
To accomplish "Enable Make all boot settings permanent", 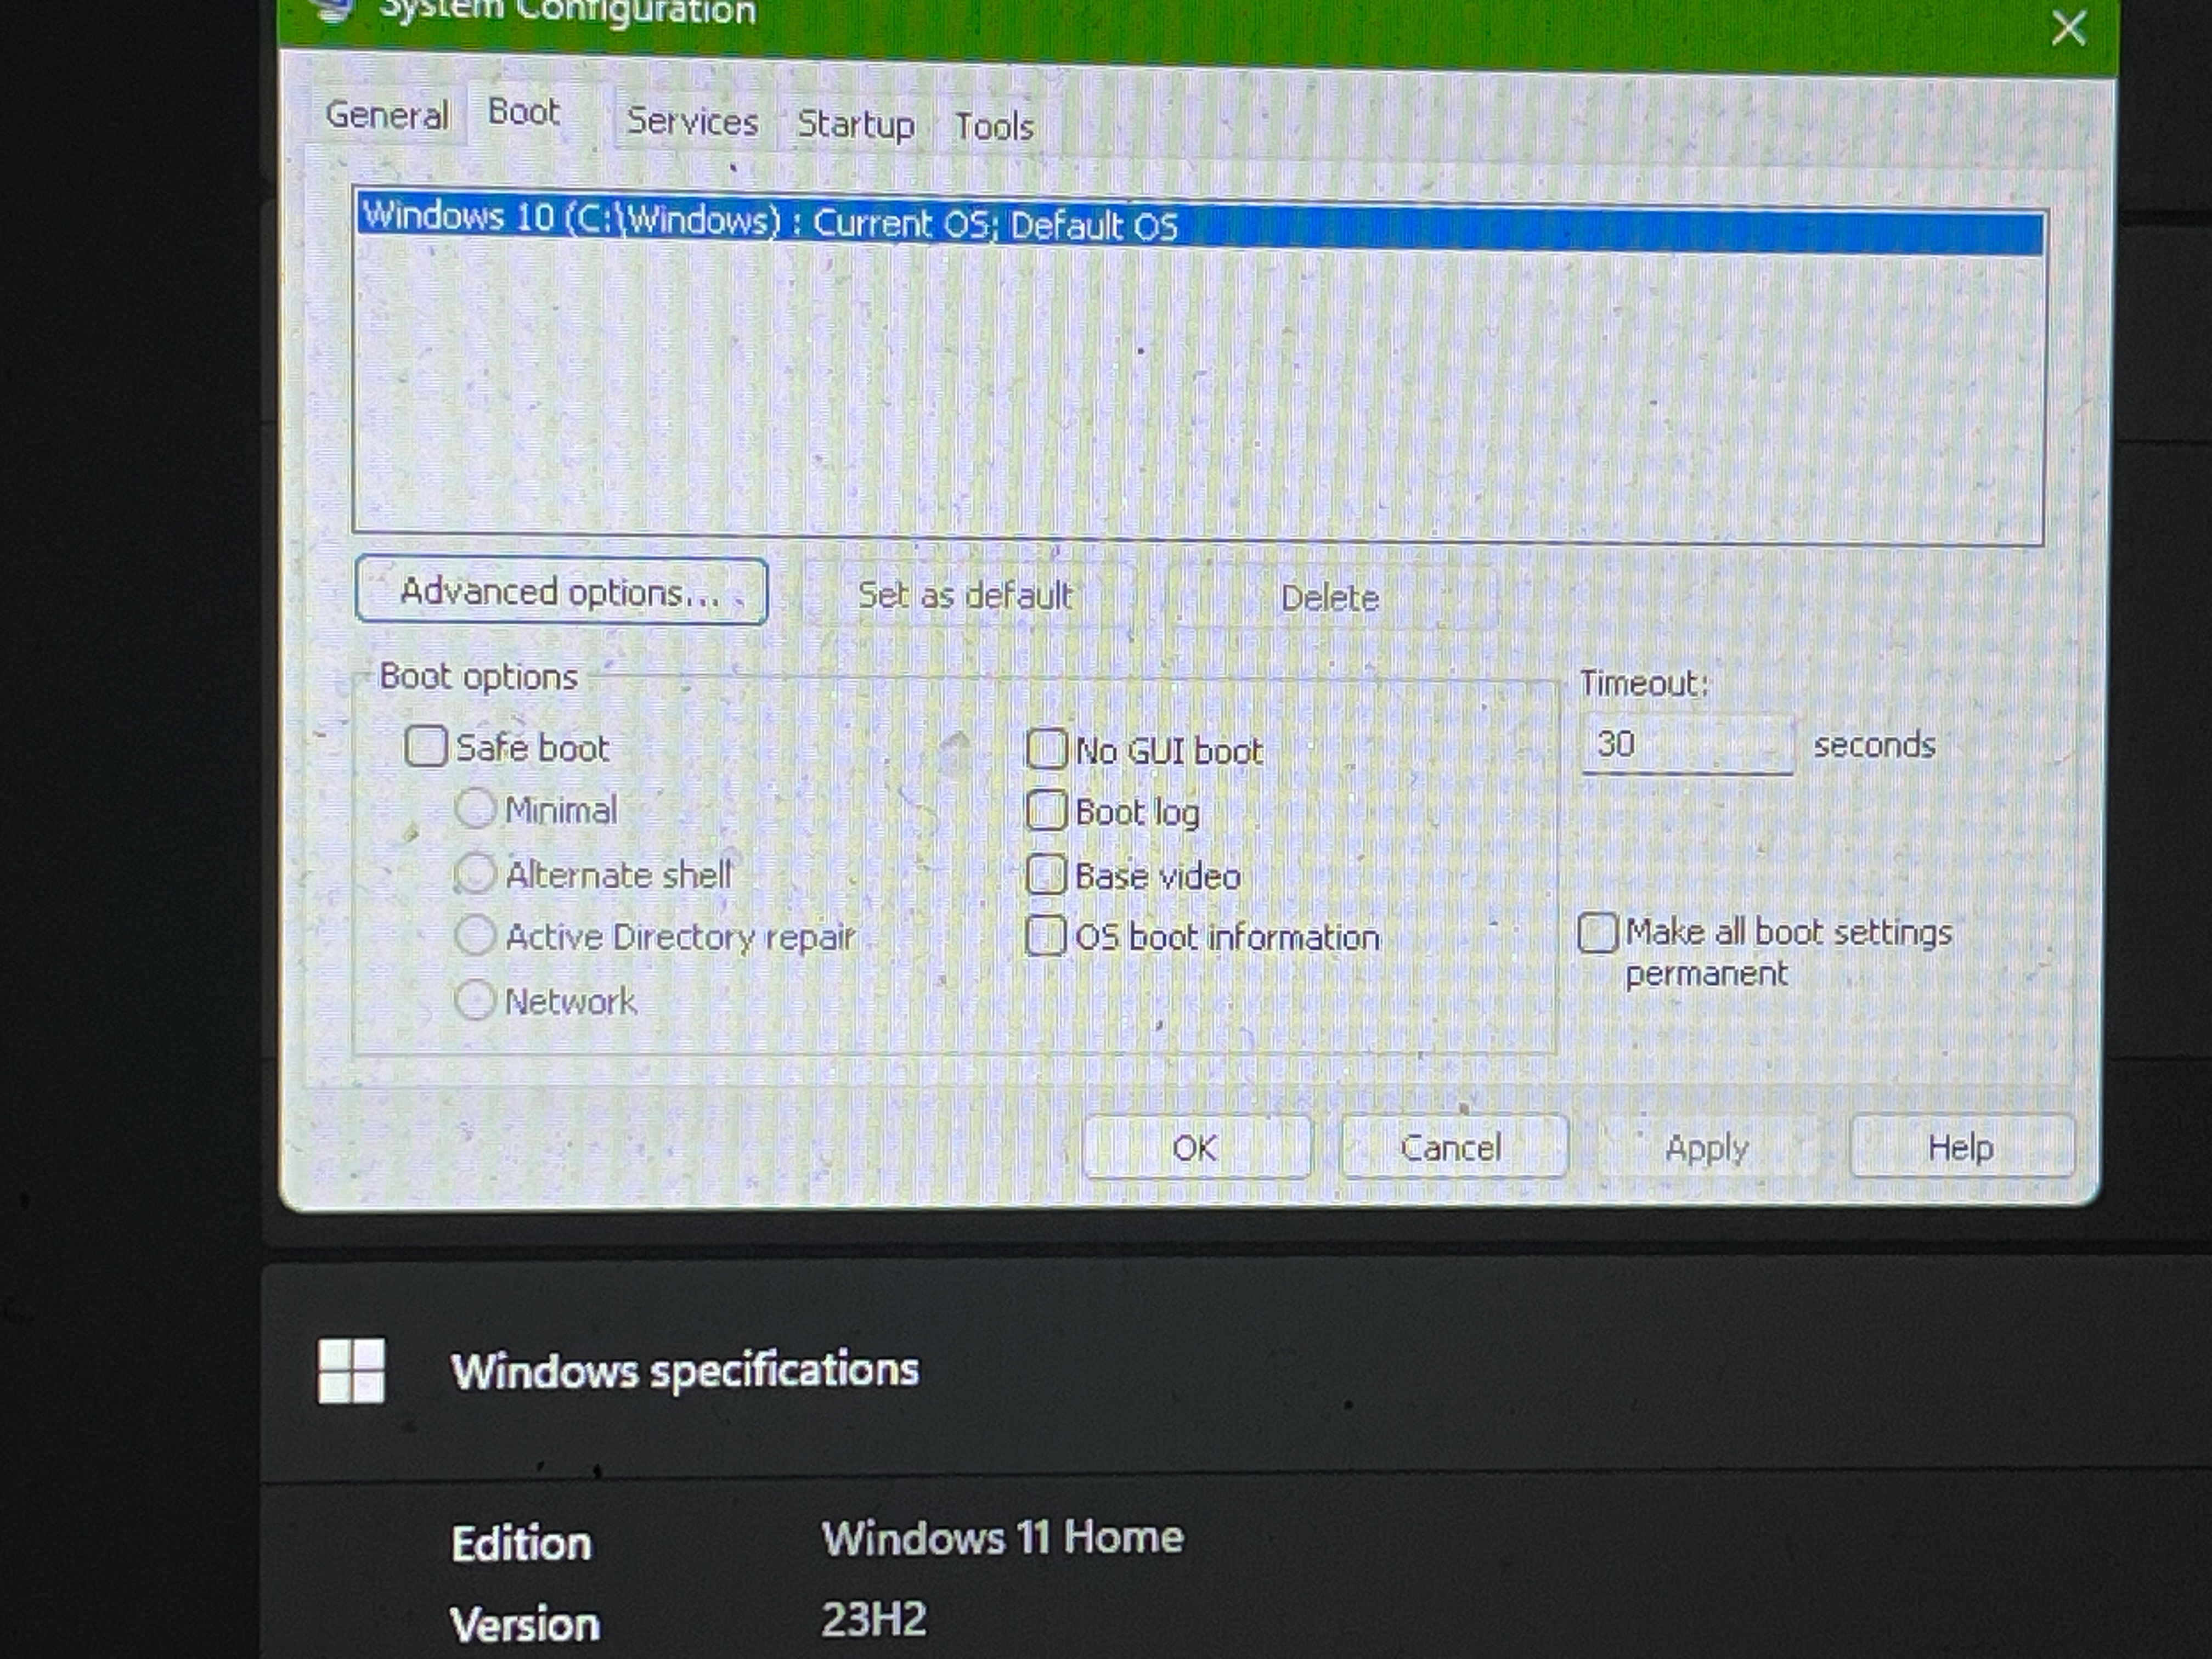I will [1597, 933].
